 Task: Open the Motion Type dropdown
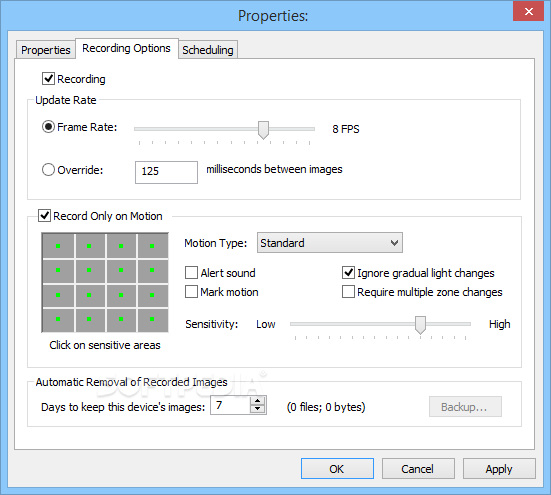pyautogui.click(x=330, y=243)
